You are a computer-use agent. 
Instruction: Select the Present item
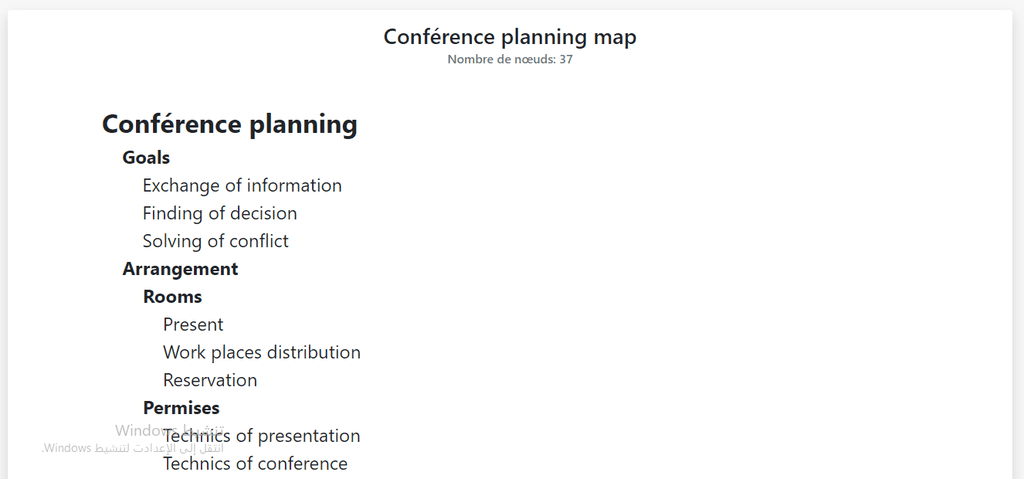click(193, 325)
